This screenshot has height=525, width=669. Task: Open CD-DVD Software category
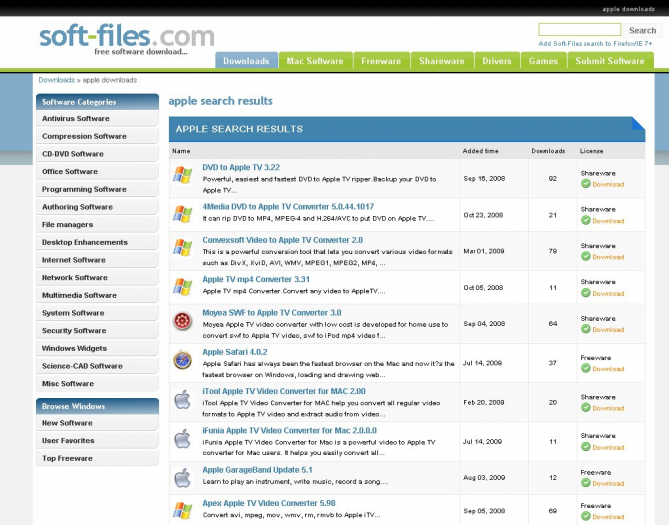click(x=97, y=154)
